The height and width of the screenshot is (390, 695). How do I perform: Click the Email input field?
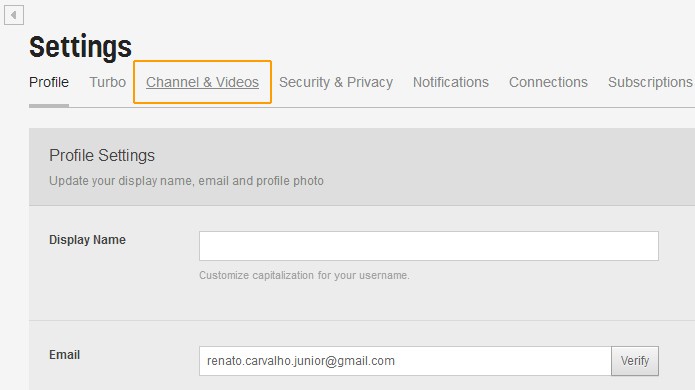click(405, 361)
